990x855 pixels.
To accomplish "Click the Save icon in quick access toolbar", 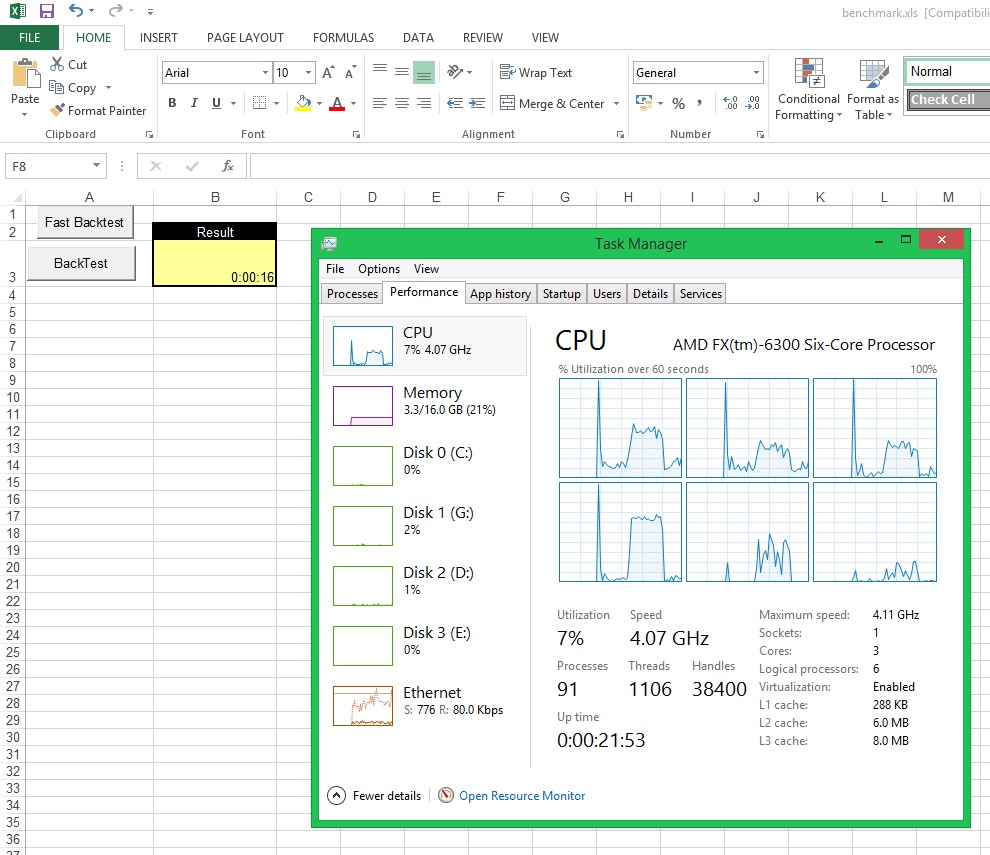I will (x=46, y=11).
